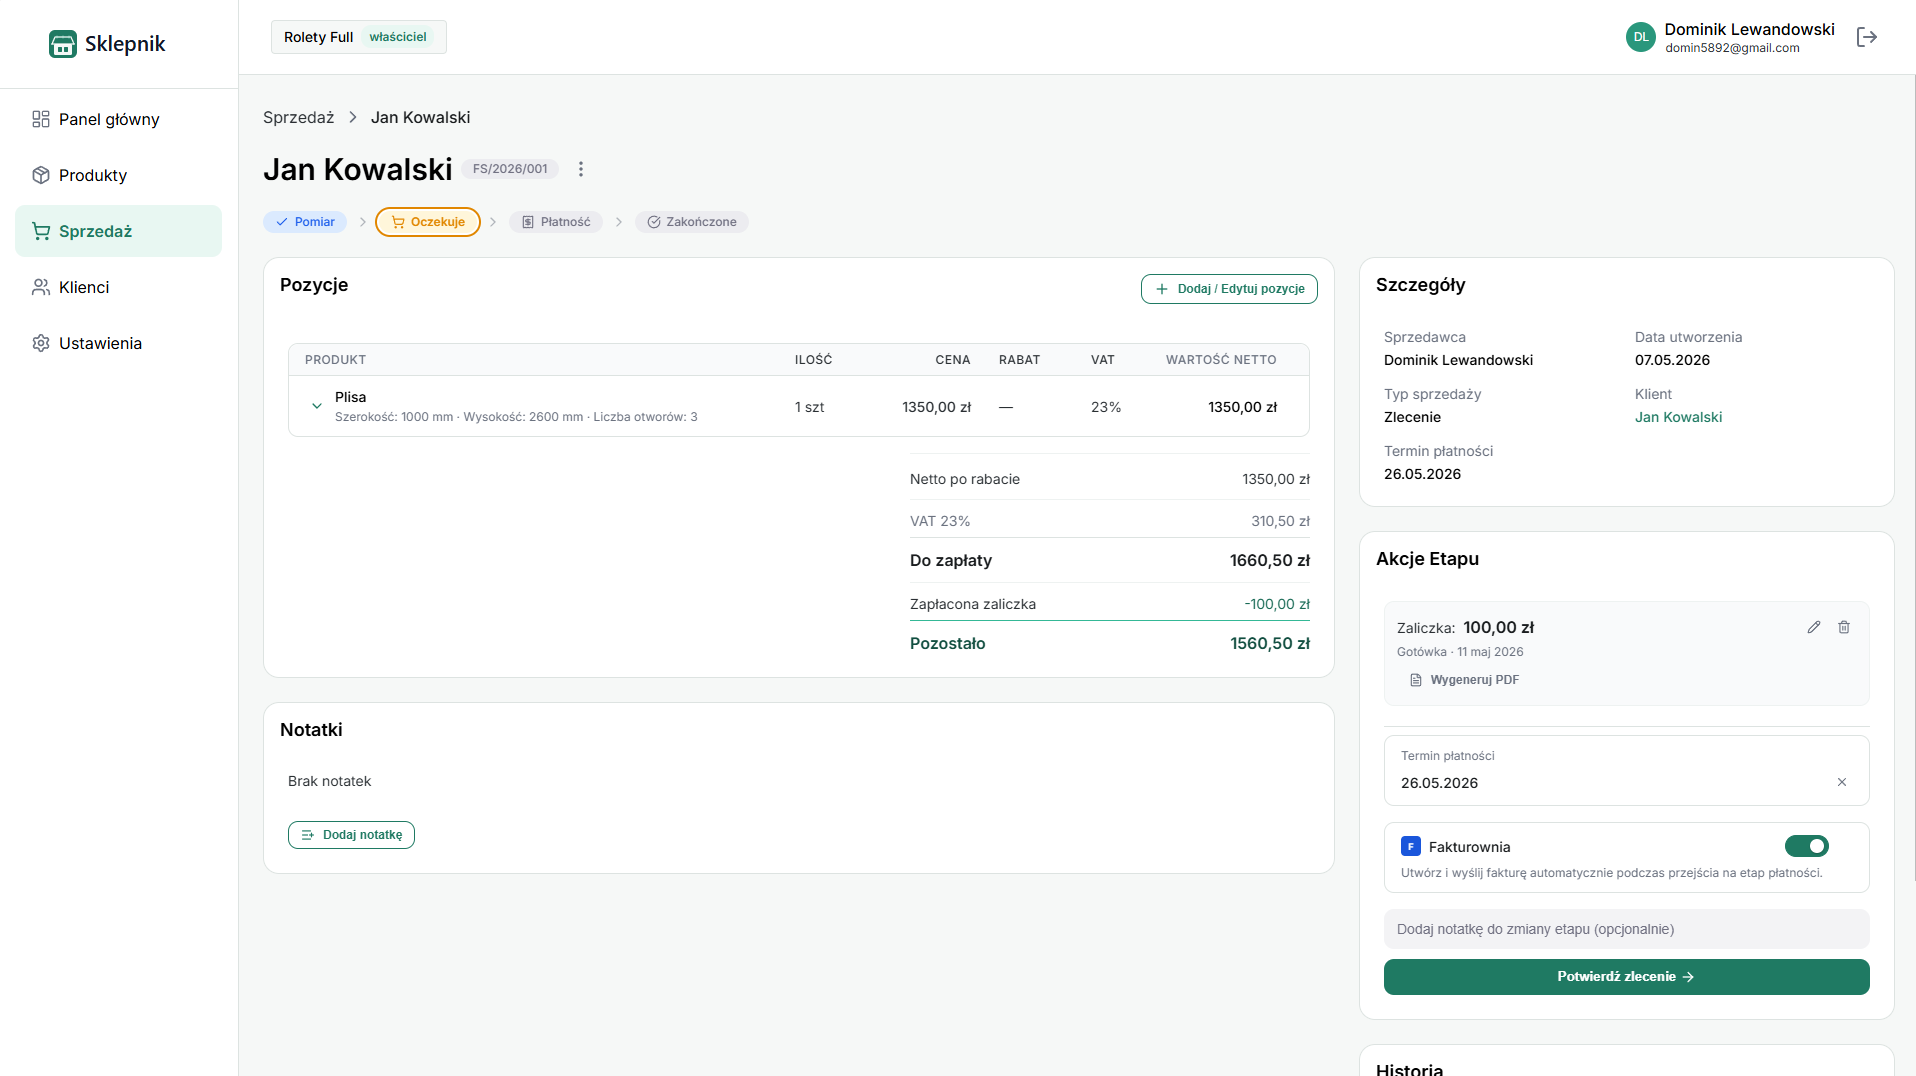1916x1076 pixels.
Task: Click the 23% VAT cell in Plisa row
Action: point(1105,407)
